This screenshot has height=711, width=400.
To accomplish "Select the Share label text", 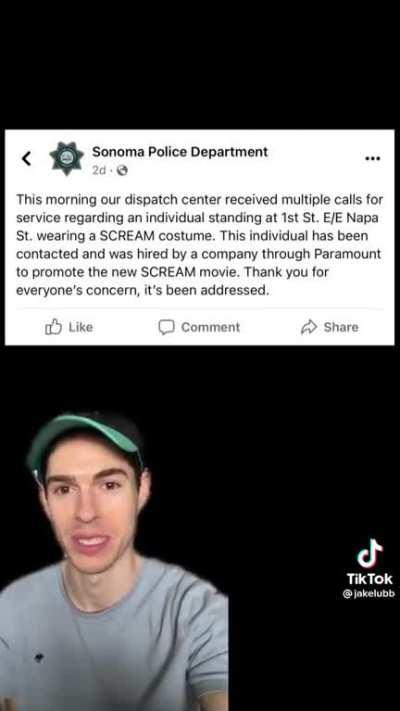I will coord(341,327).
